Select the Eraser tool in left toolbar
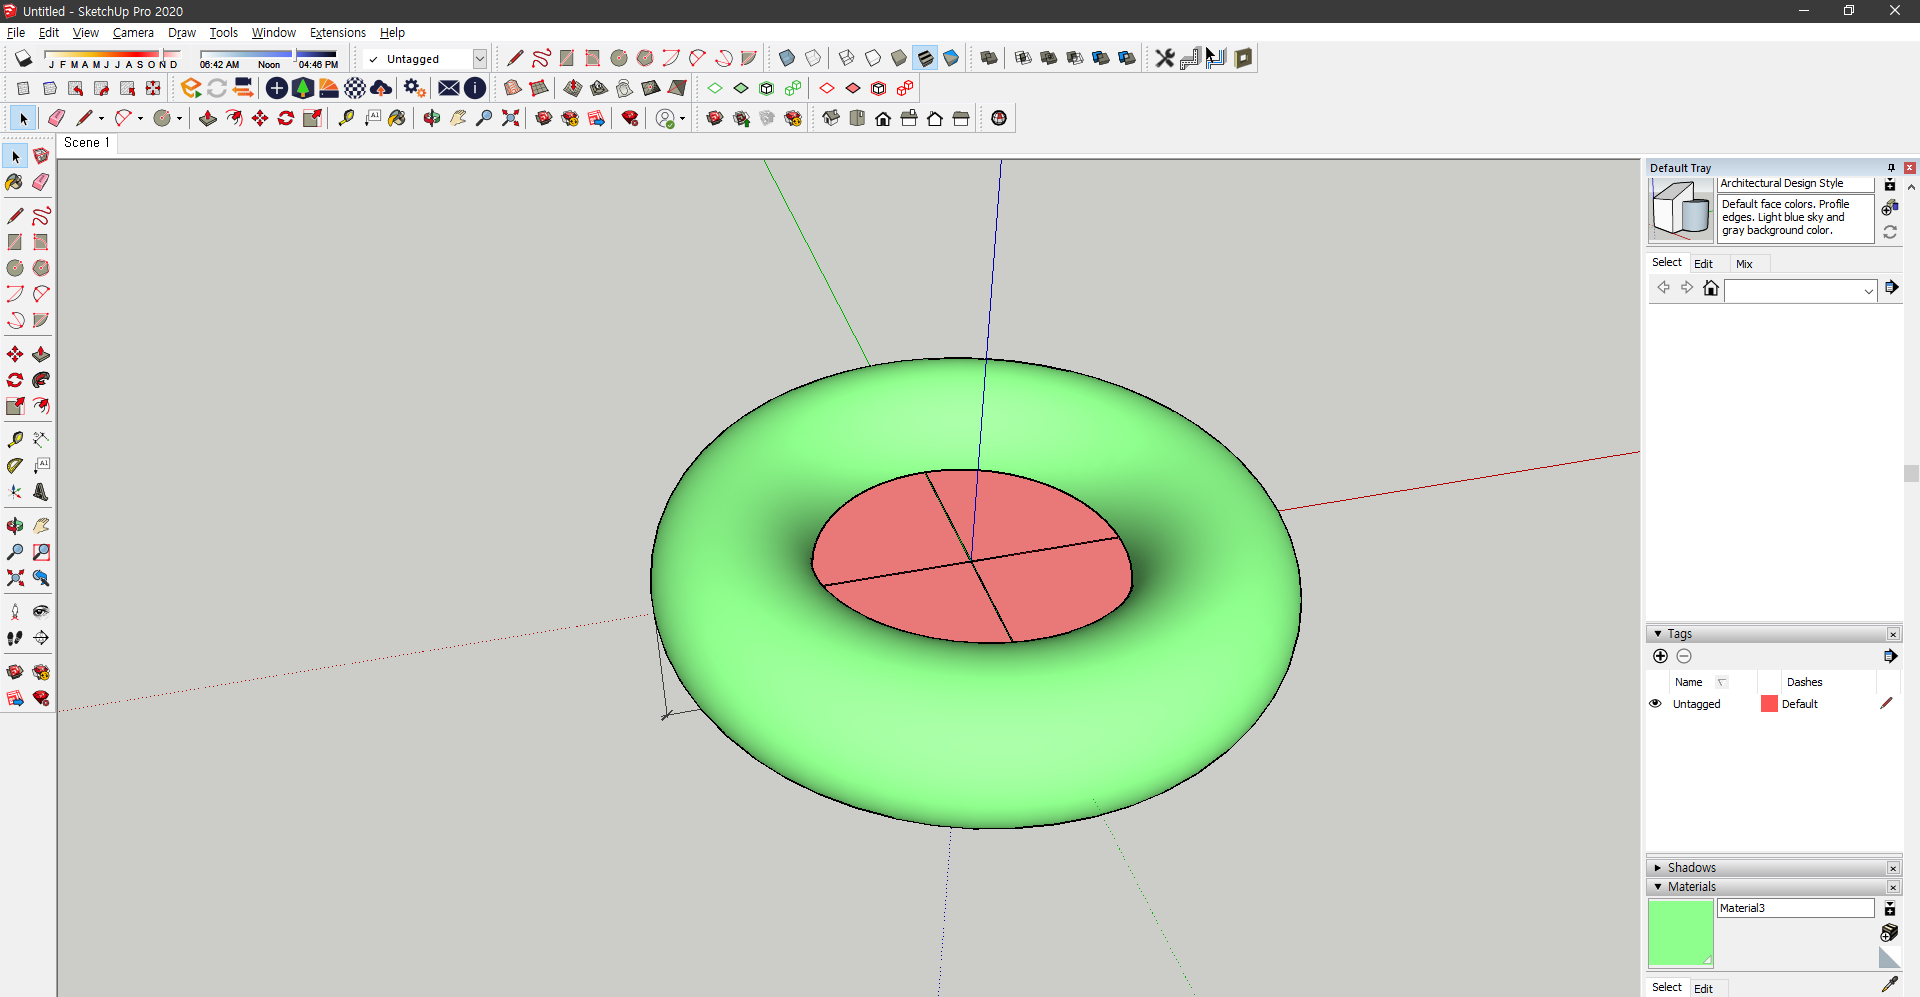Viewport: 1920px width, 997px height. (41, 182)
